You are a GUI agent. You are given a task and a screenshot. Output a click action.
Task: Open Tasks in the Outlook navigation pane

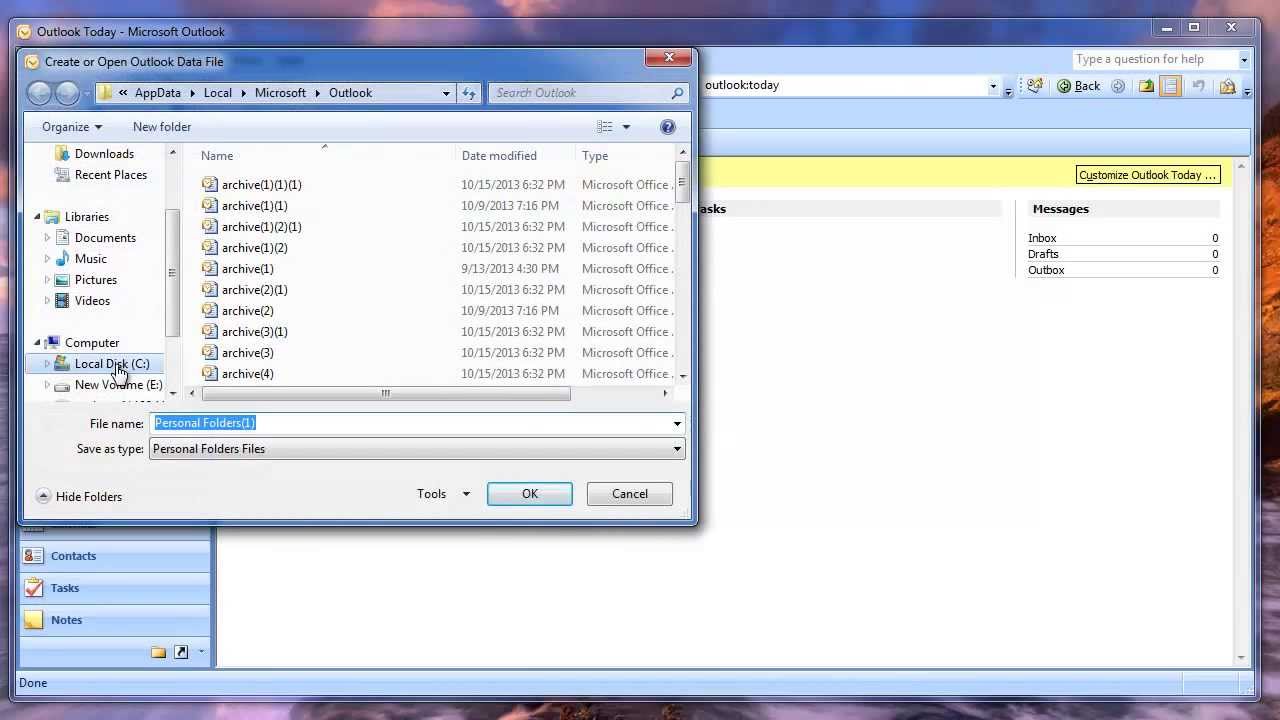click(65, 588)
